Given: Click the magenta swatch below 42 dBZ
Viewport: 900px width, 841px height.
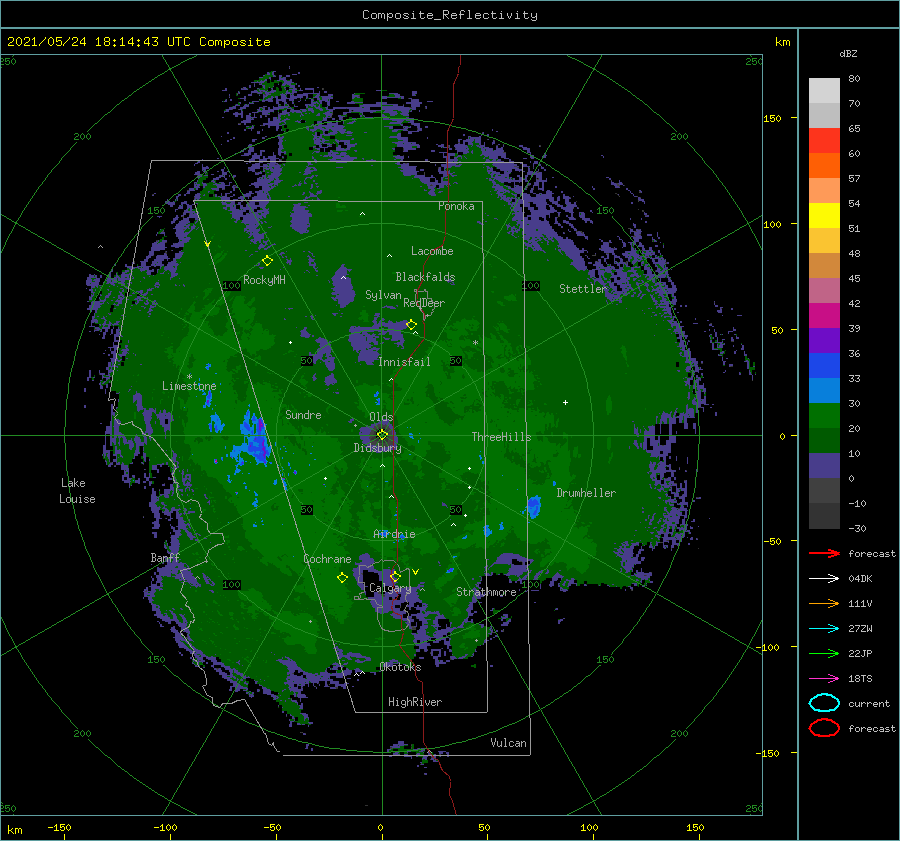Looking at the screenshot, I should point(824,315).
